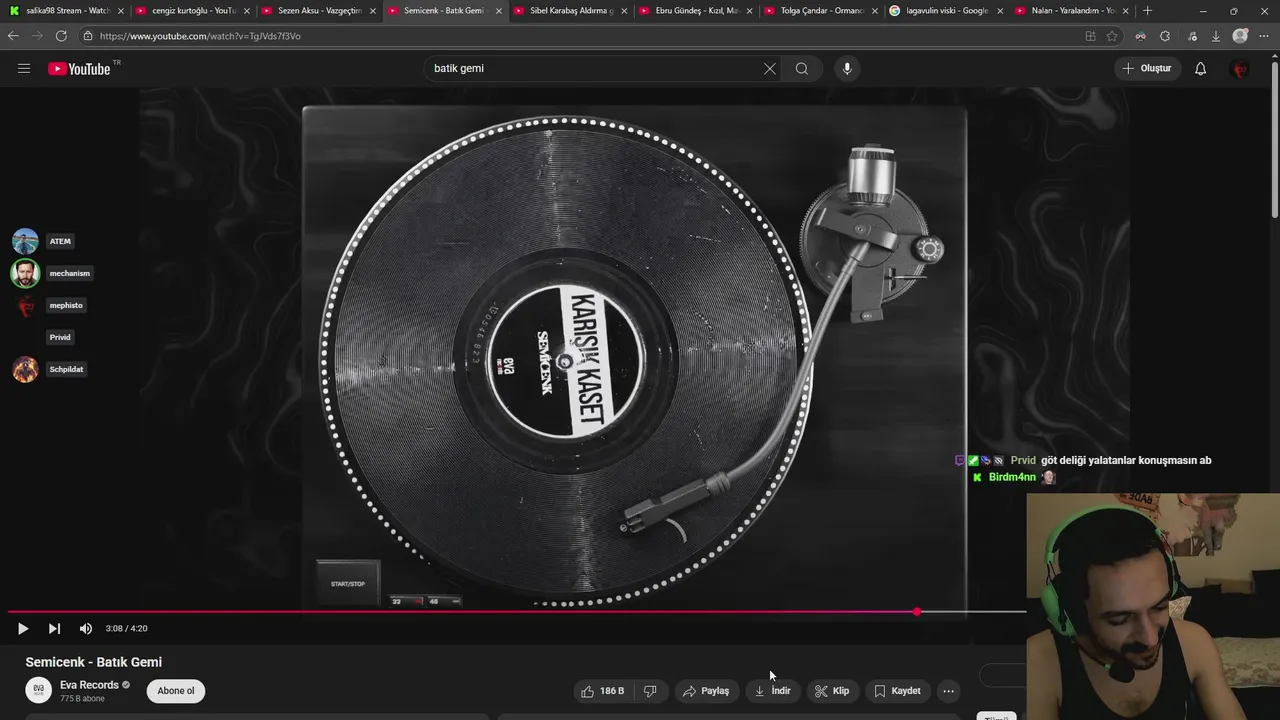1280x720 pixels.
Task: Start voice search with the microphone
Action: click(847, 69)
